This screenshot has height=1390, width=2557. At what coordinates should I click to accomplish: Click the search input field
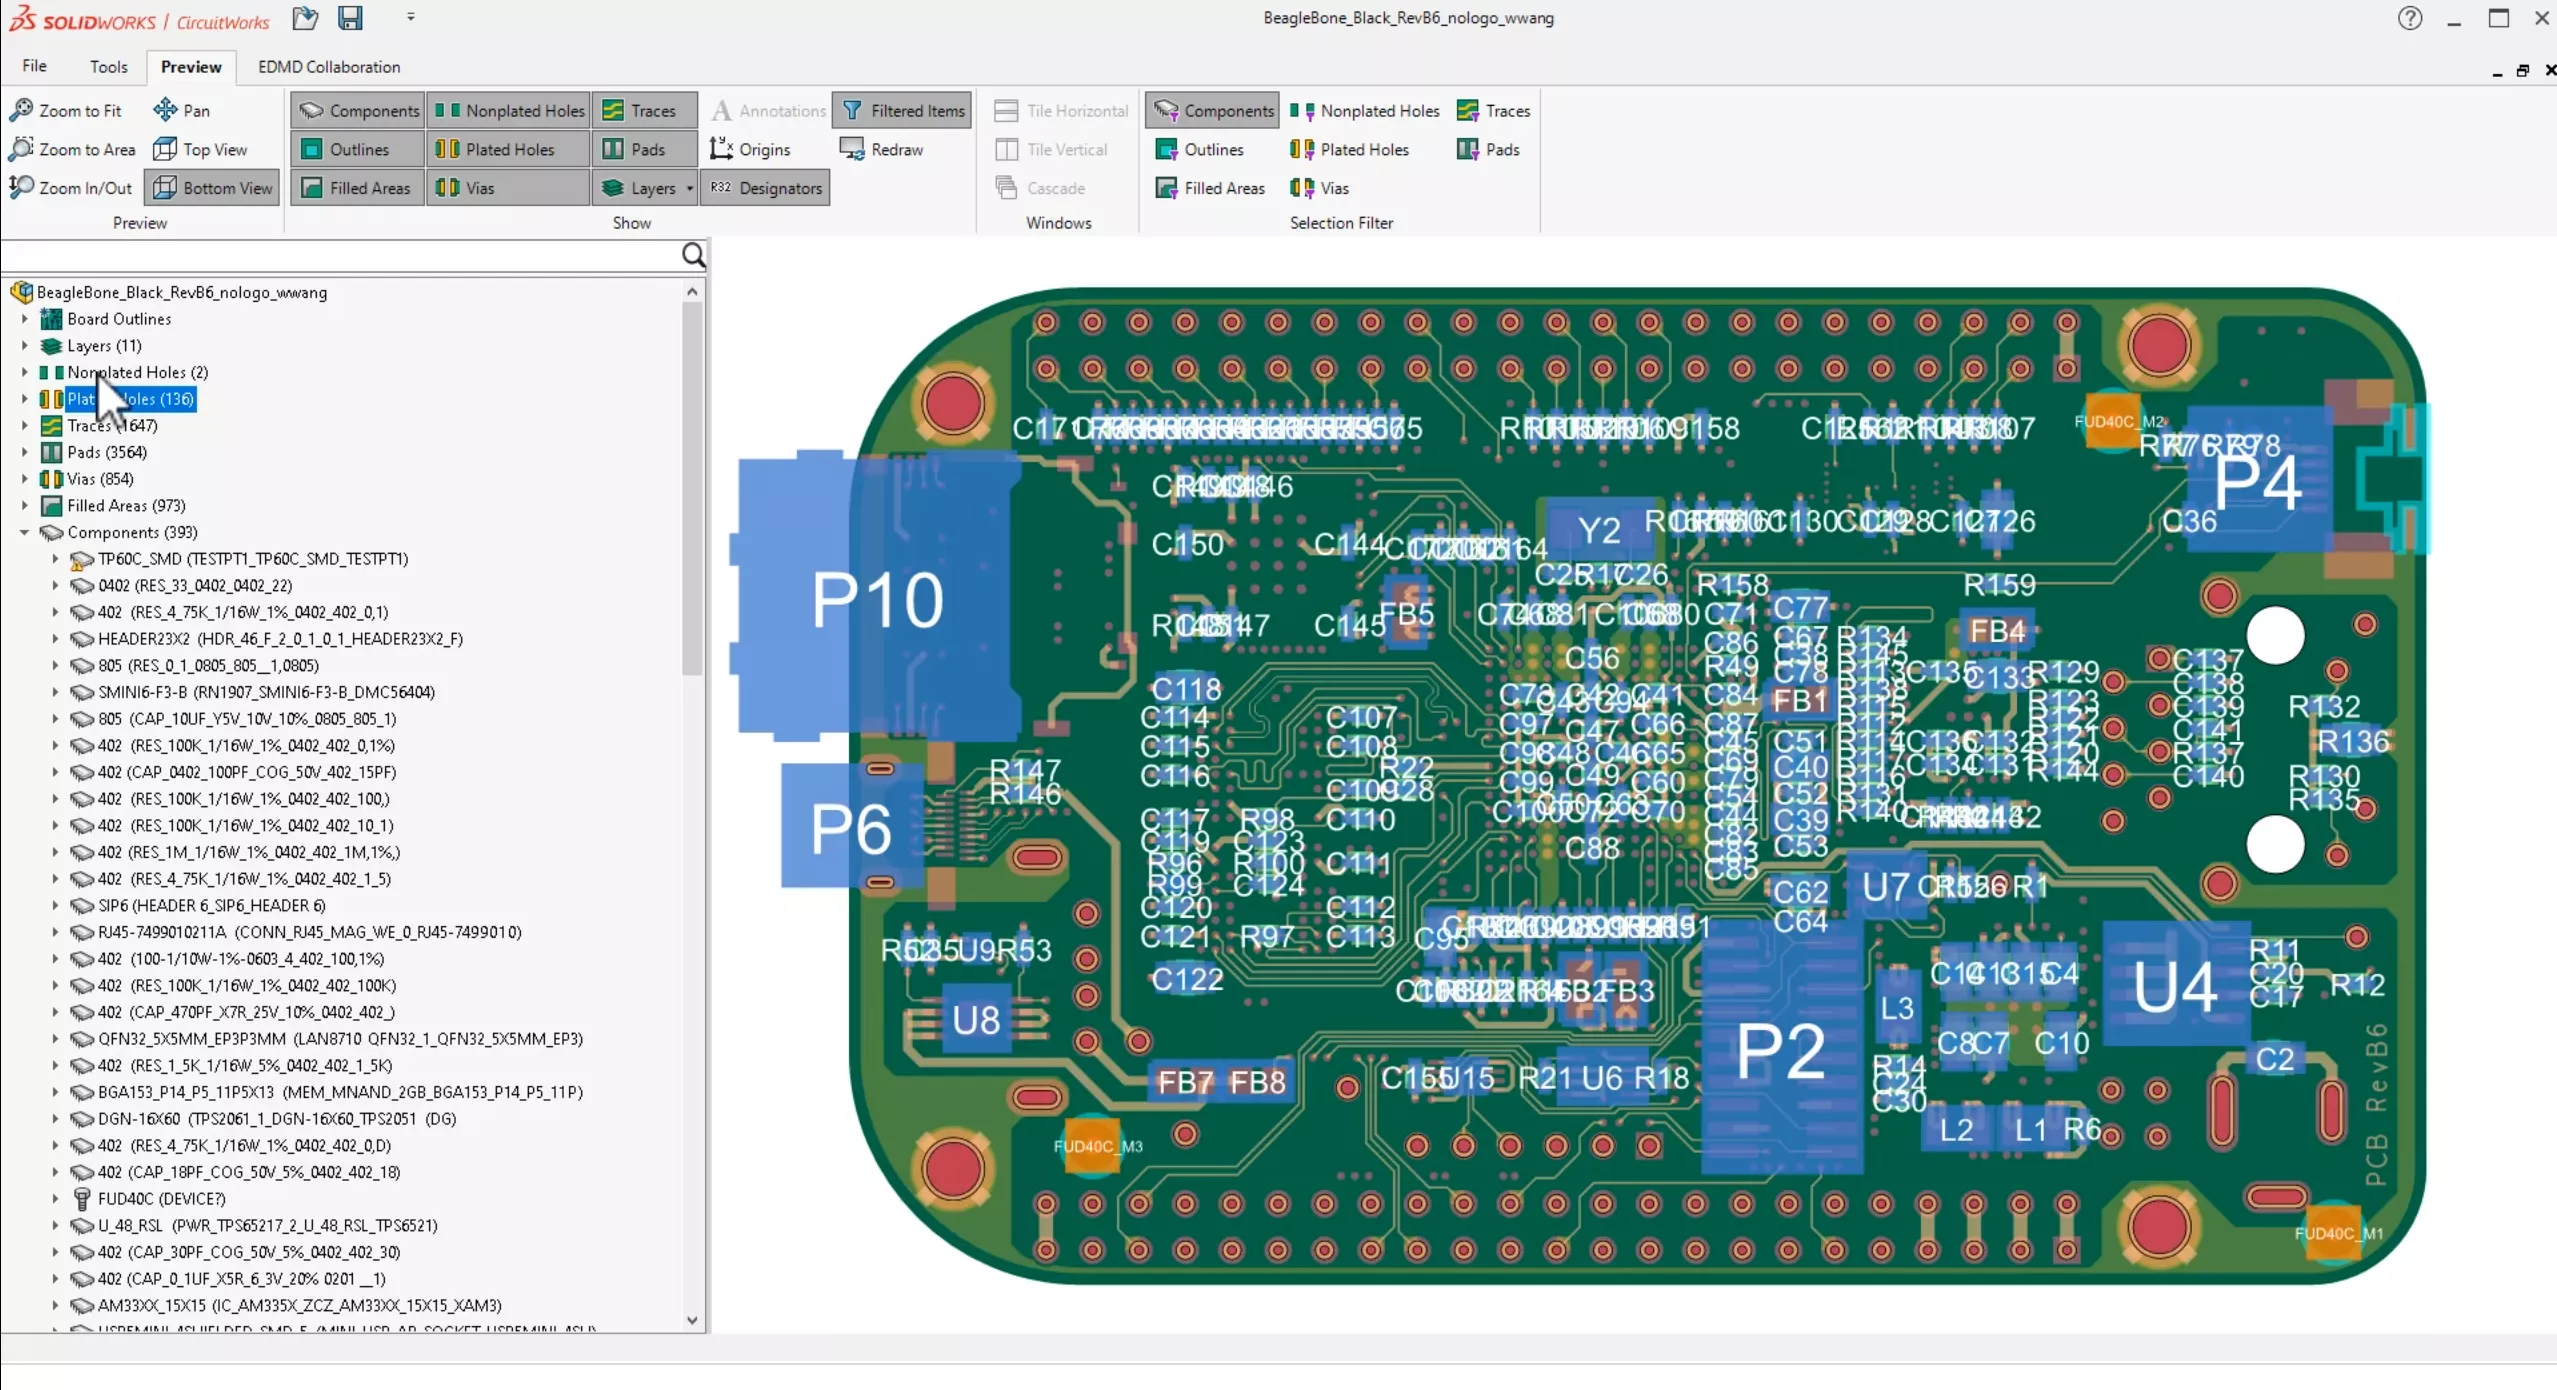[x=340, y=256]
